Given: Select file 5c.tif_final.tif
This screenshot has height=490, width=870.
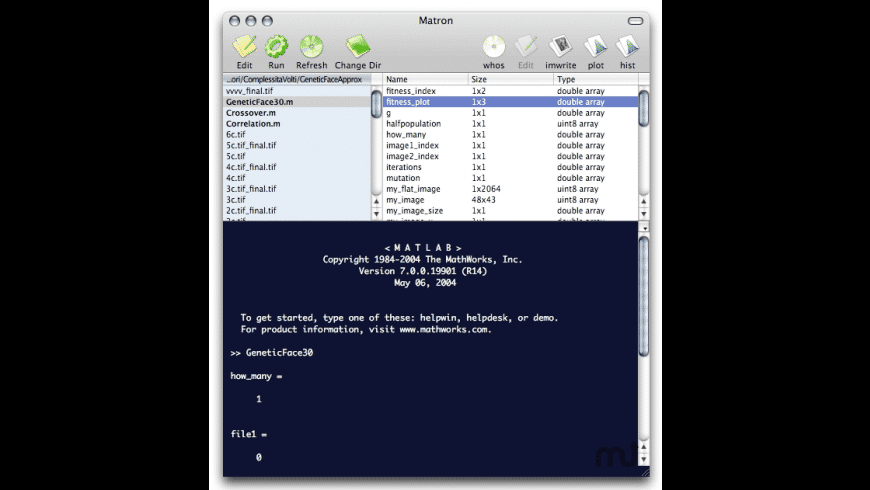Looking at the screenshot, I should pyautogui.click(x=297, y=145).
